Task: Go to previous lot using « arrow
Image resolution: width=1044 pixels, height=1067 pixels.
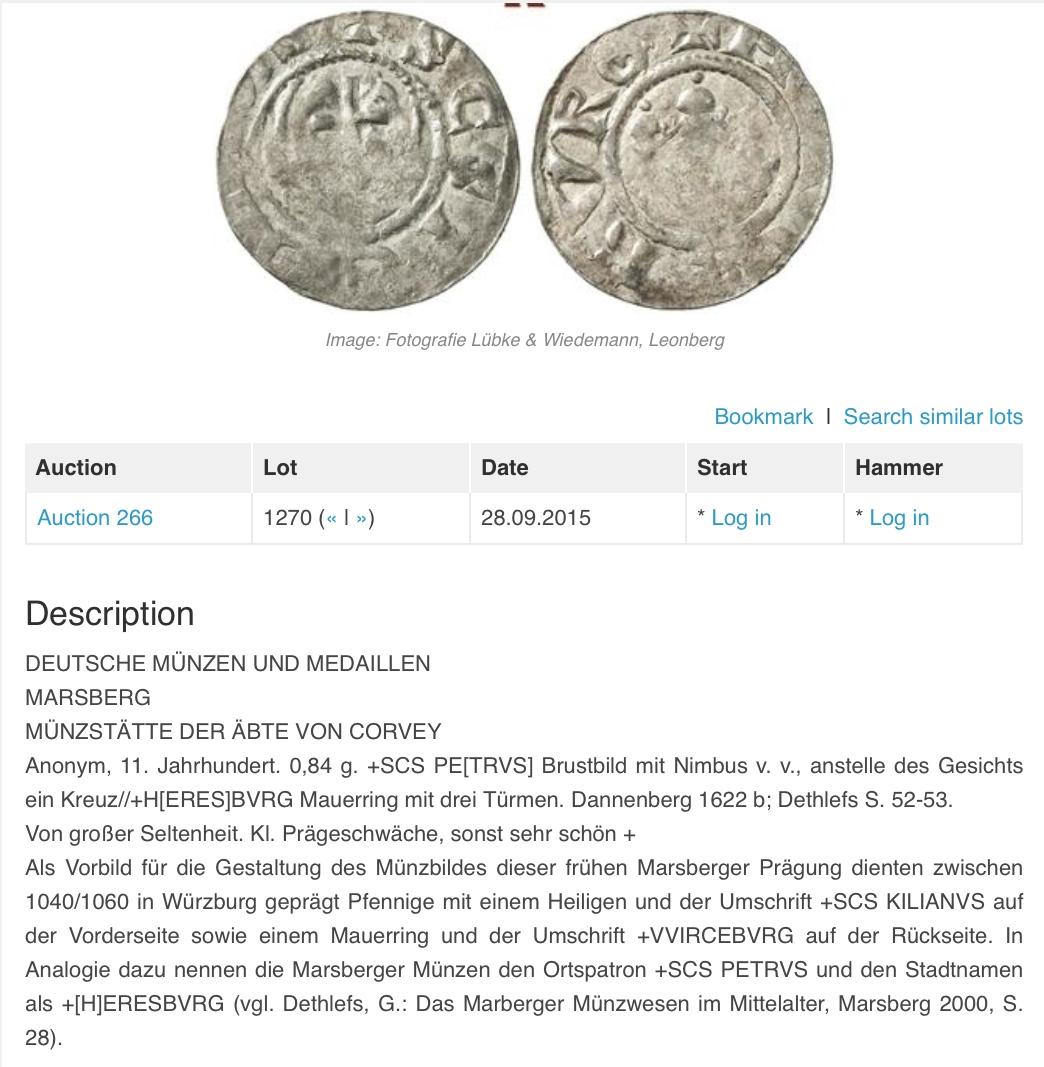Action: (x=331, y=519)
